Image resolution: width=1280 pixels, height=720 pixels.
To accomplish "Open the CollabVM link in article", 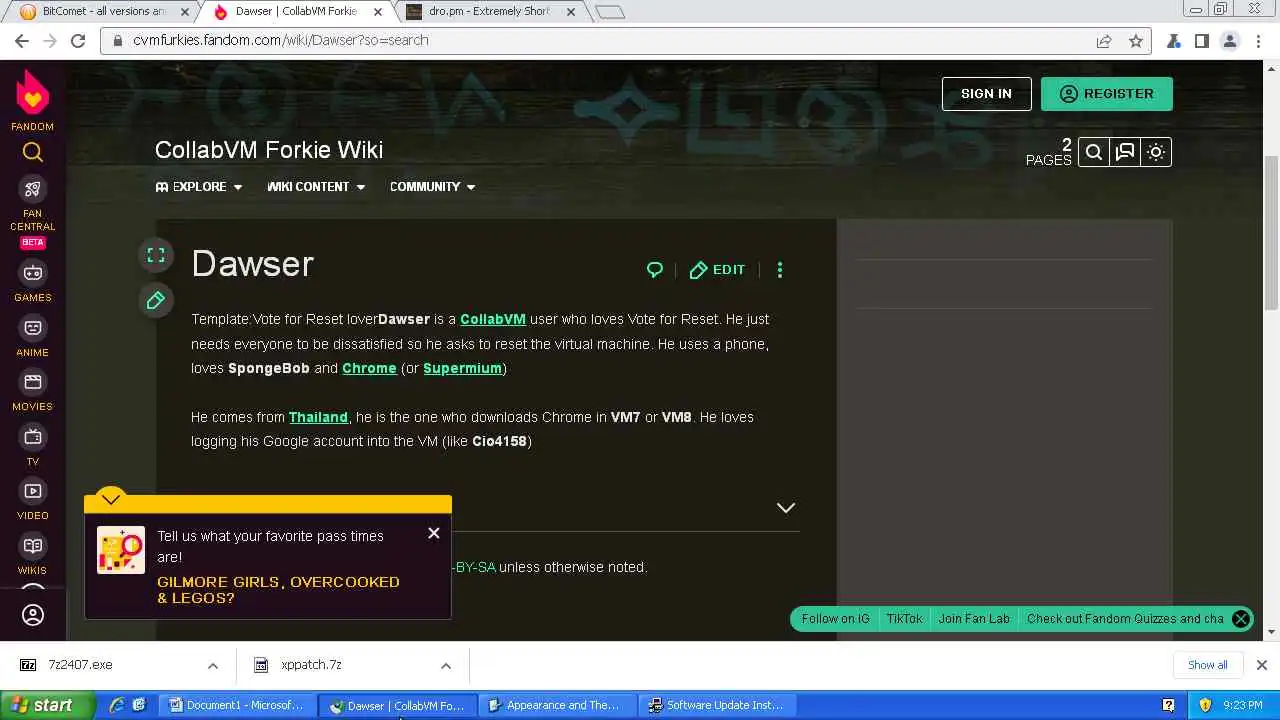I will coord(493,319).
